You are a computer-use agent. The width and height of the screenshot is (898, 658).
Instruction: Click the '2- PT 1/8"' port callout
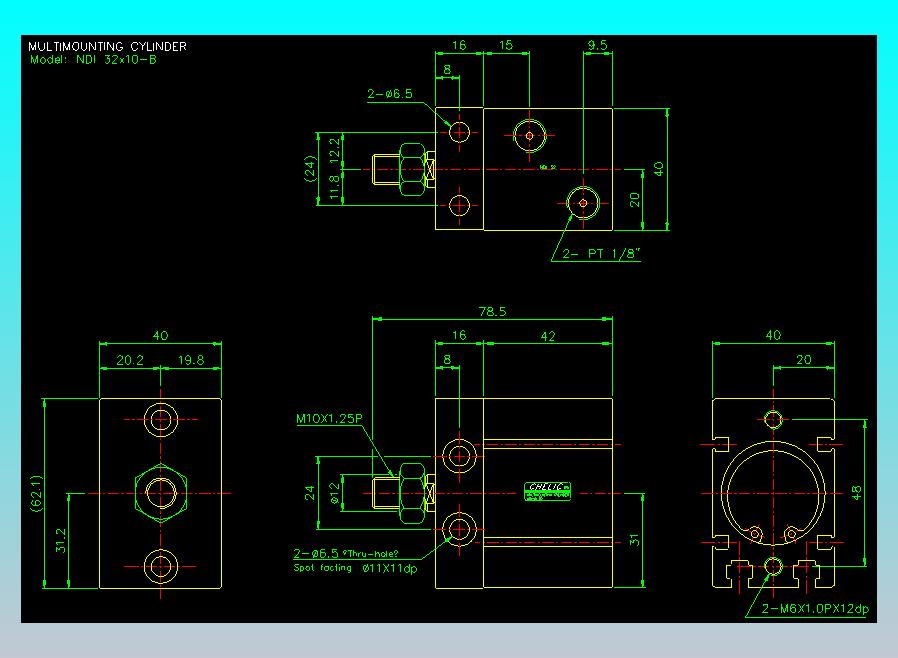[600, 254]
